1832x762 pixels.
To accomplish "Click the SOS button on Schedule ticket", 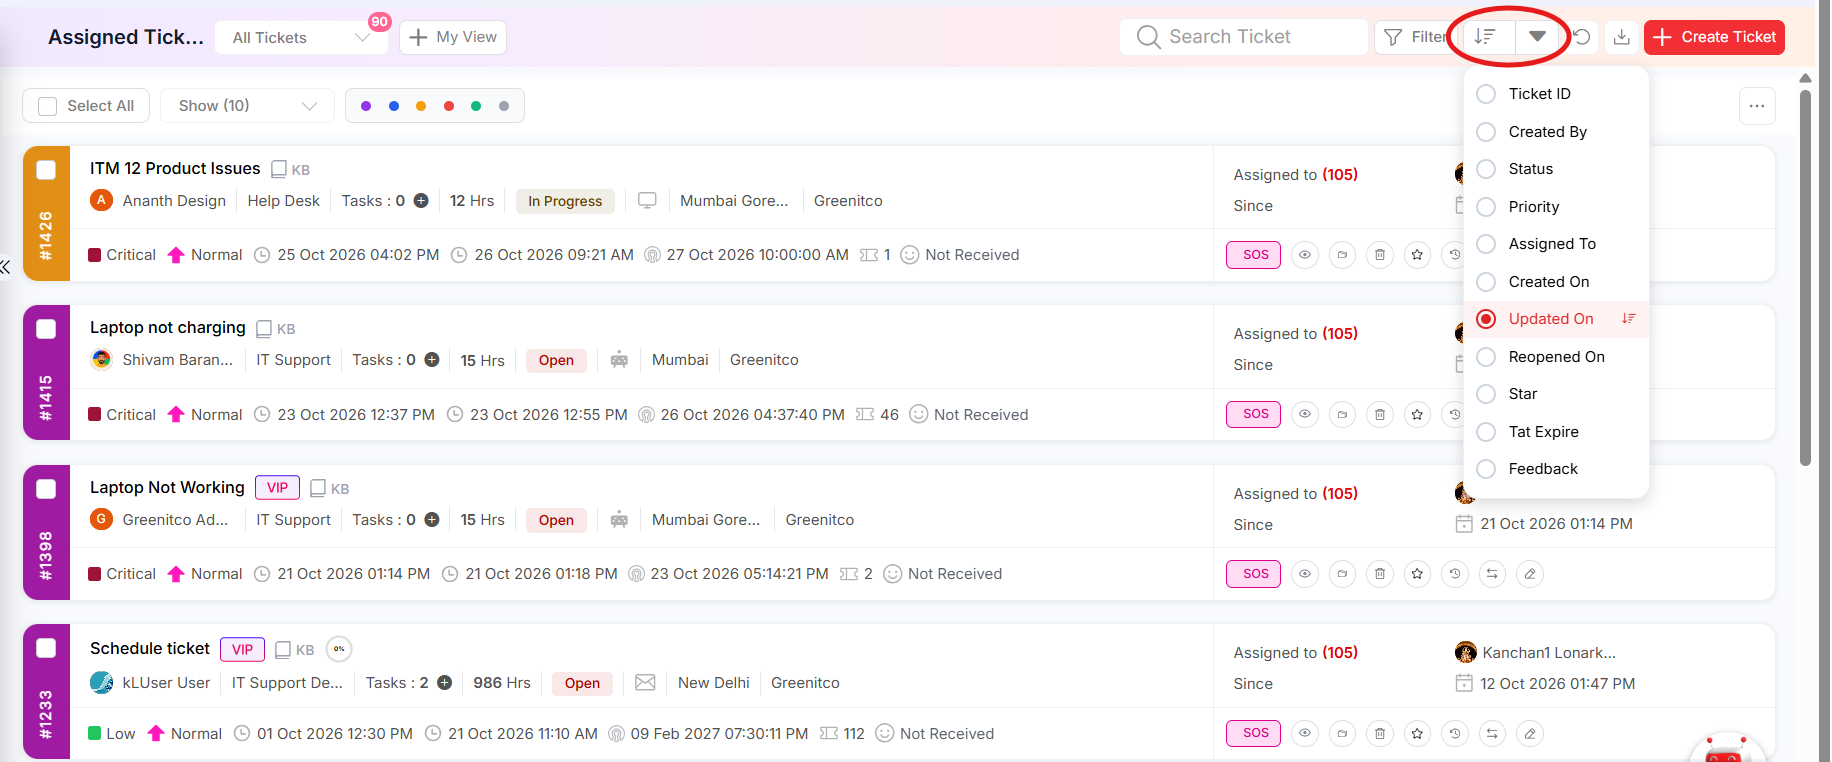I will pyautogui.click(x=1254, y=734).
